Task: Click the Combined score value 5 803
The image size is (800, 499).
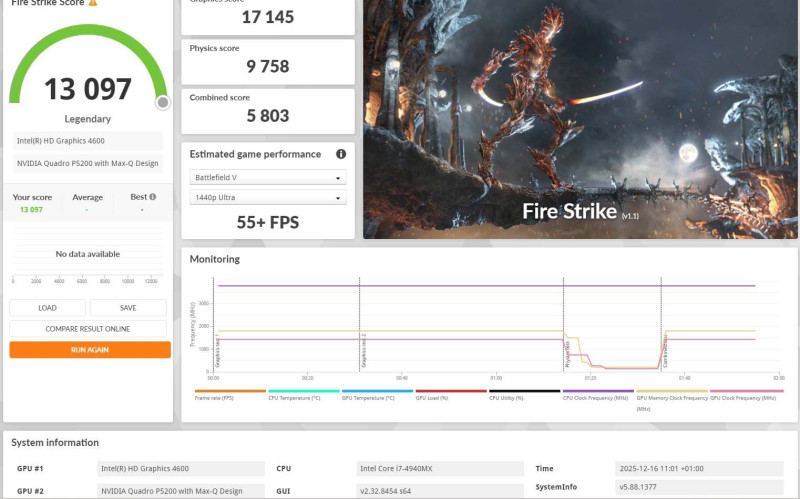Action: 268,116
